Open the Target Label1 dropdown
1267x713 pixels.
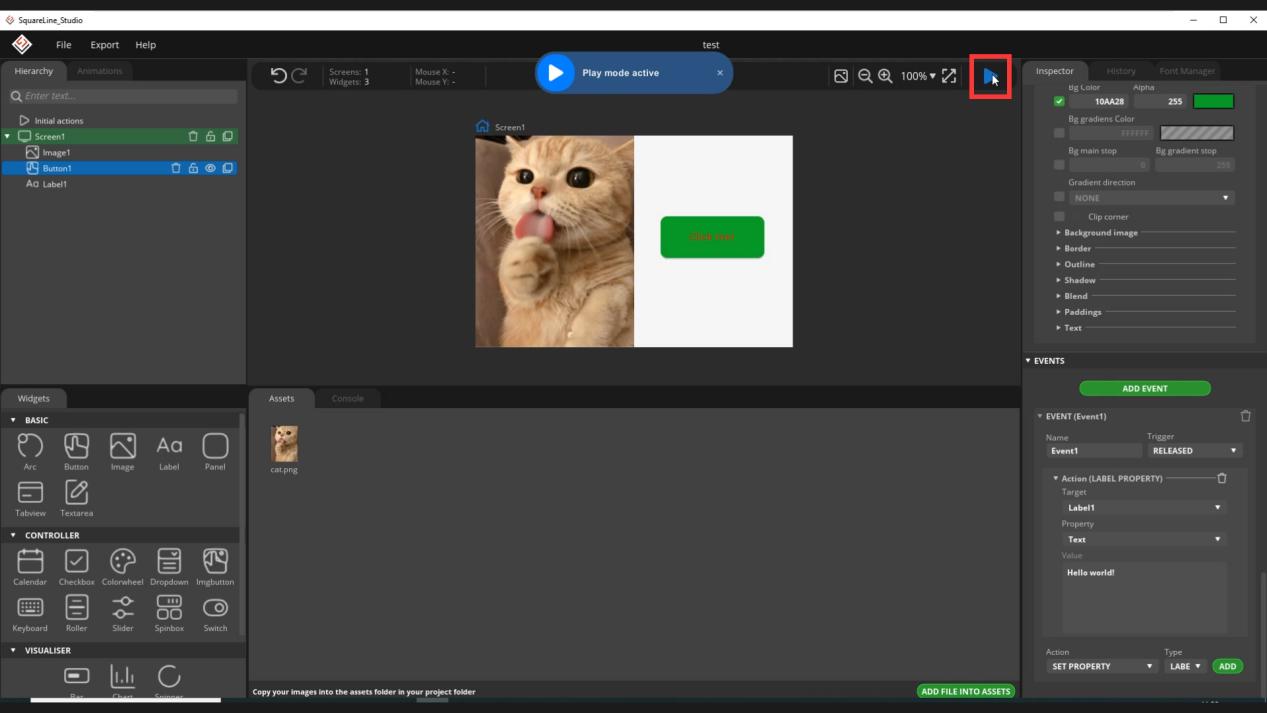pyautogui.click(x=1144, y=508)
